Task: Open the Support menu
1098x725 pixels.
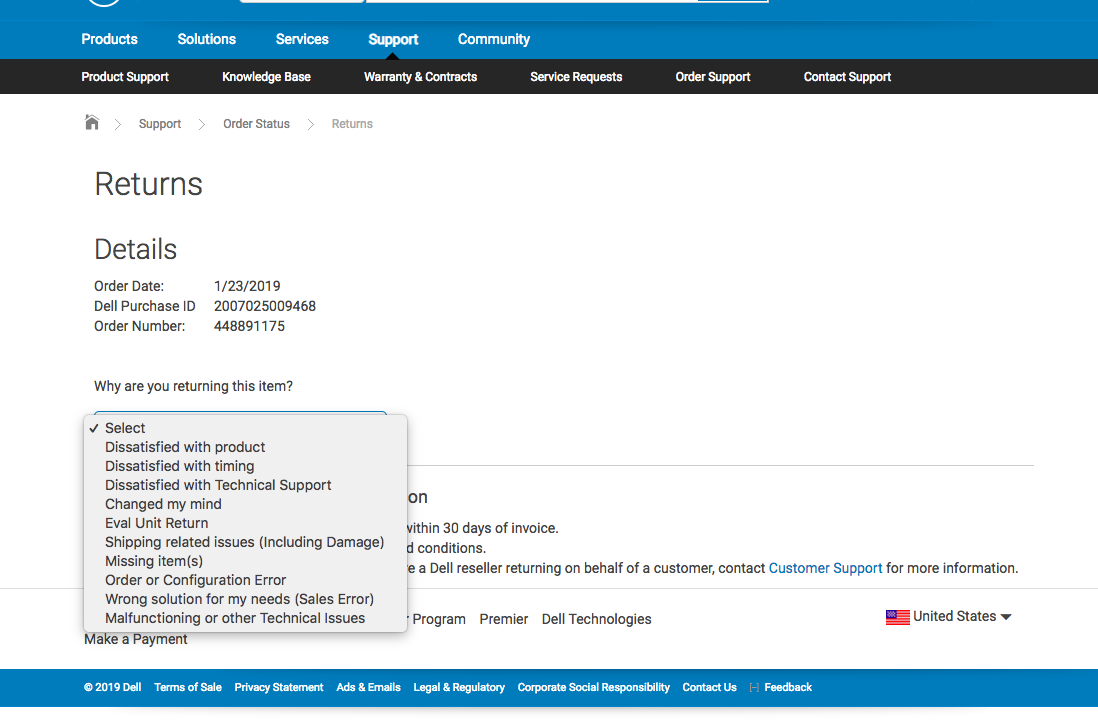Action: 392,39
